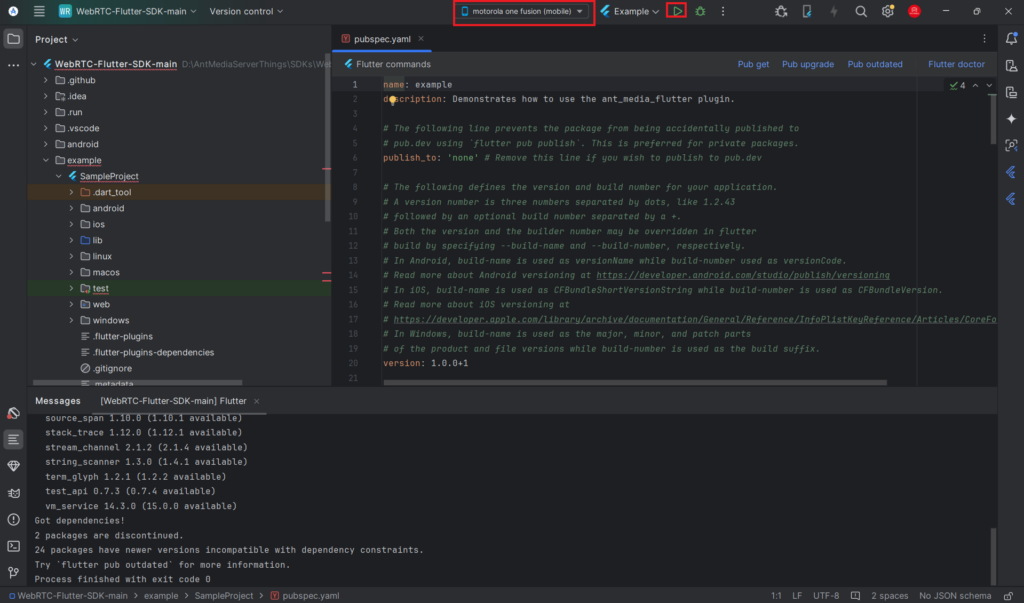Image resolution: width=1024 pixels, height=603 pixels.
Task: Click the Project tree horizontal scrollbar
Action: [137, 383]
